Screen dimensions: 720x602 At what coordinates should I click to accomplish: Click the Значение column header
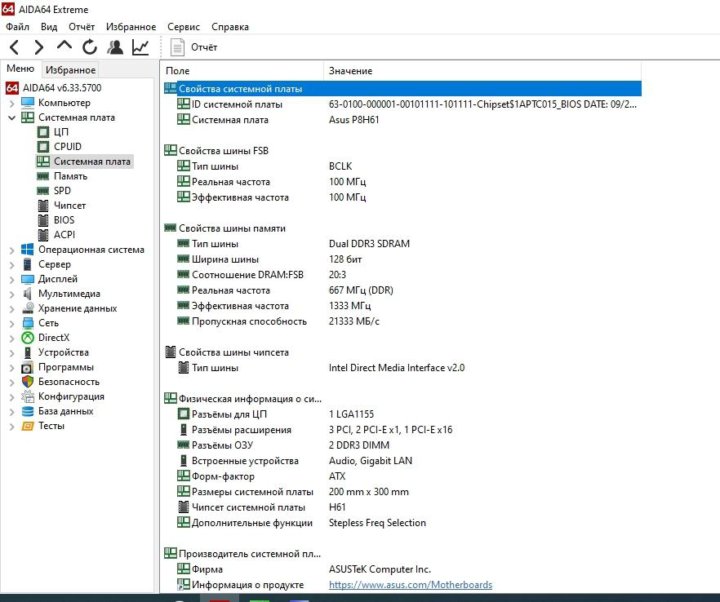pos(350,71)
